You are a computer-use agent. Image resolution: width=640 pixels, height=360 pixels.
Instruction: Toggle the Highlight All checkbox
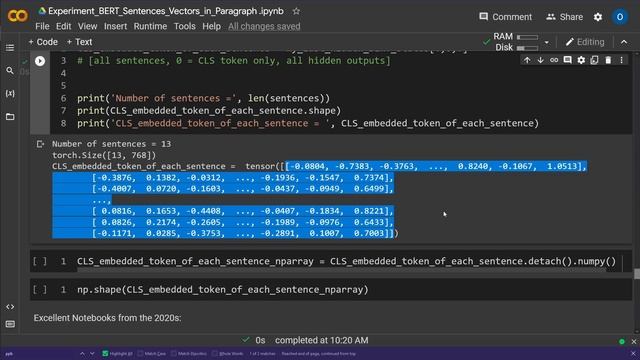105,353
